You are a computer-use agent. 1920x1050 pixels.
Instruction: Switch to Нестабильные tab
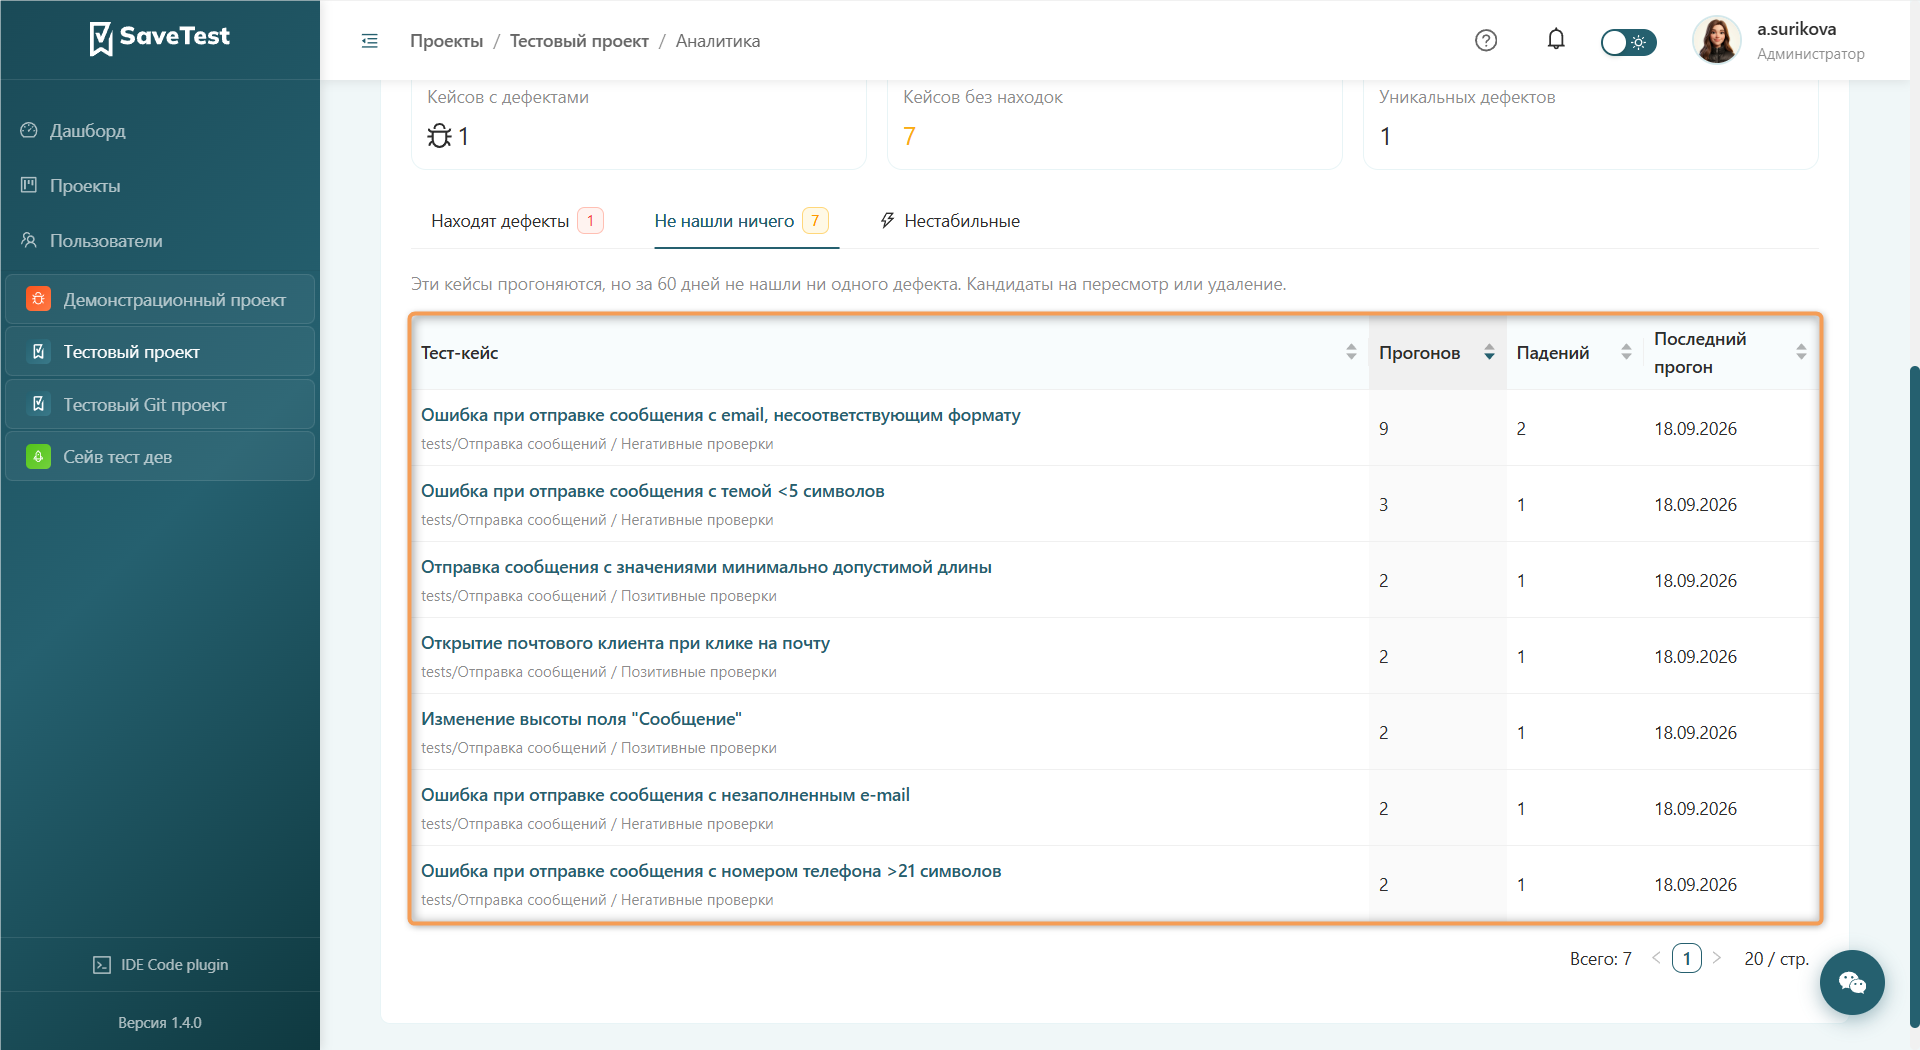pyautogui.click(x=950, y=220)
